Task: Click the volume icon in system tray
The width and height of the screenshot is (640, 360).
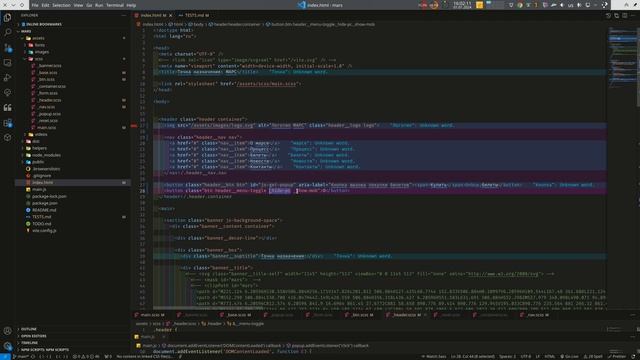Action: coord(562,5)
